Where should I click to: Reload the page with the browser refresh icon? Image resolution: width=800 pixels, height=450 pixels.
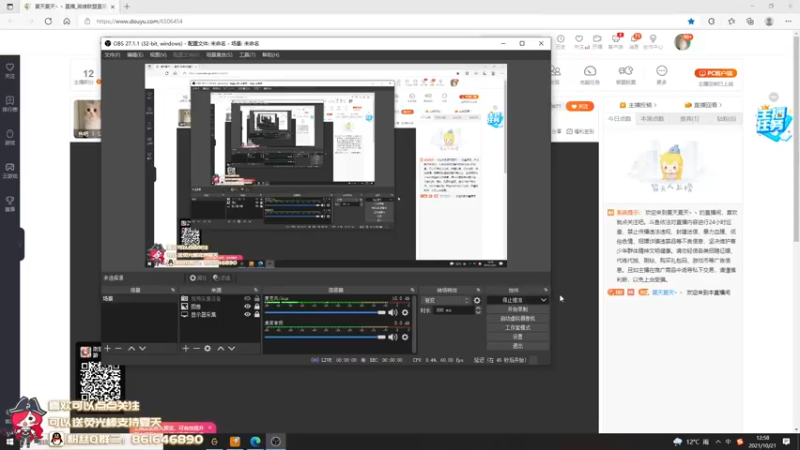[x=48, y=21]
